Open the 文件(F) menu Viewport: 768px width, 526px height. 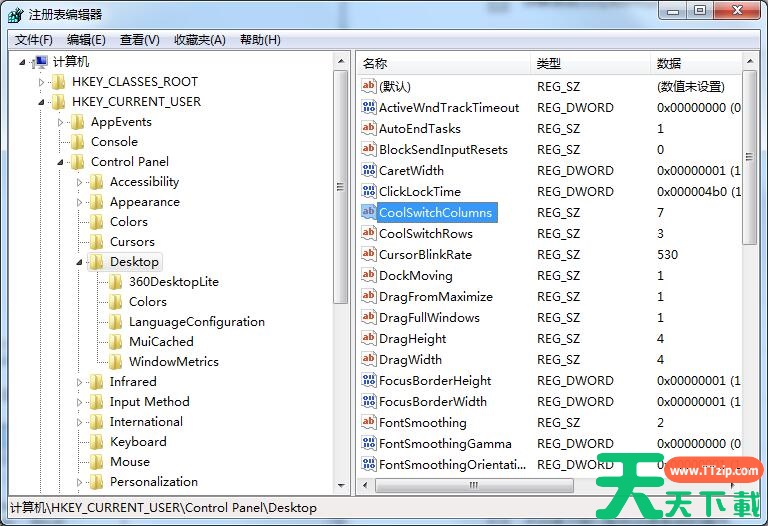(33, 40)
